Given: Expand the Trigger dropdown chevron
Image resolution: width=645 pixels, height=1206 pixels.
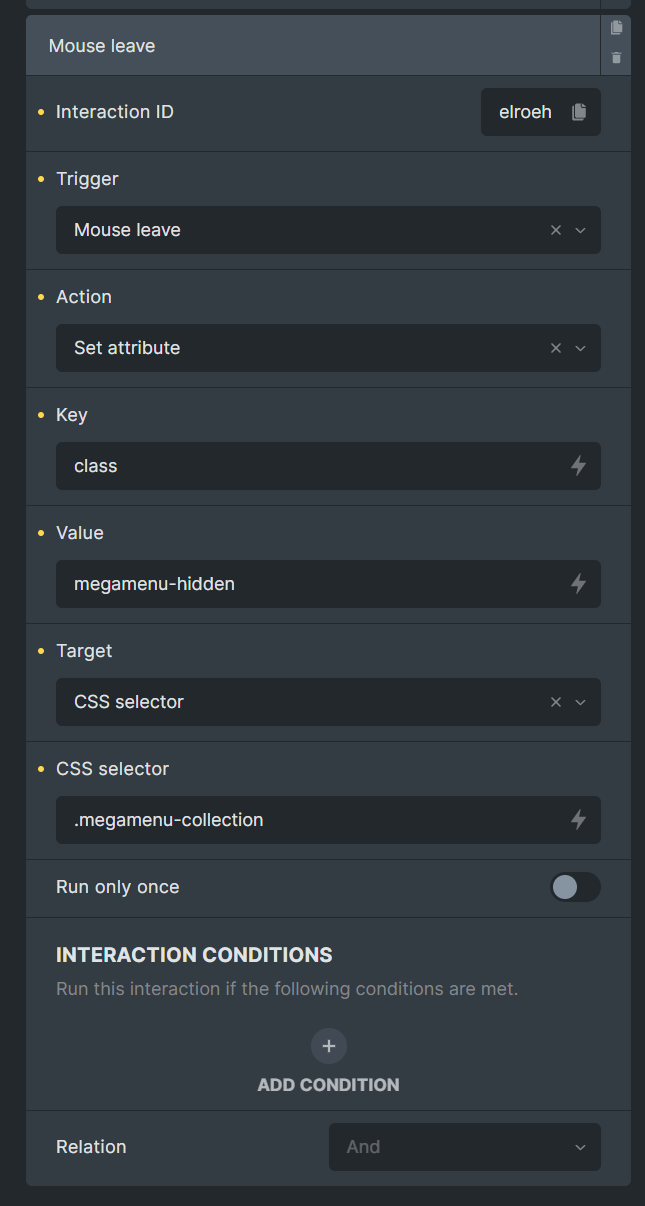Looking at the screenshot, I should pyautogui.click(x=581, y=230).
